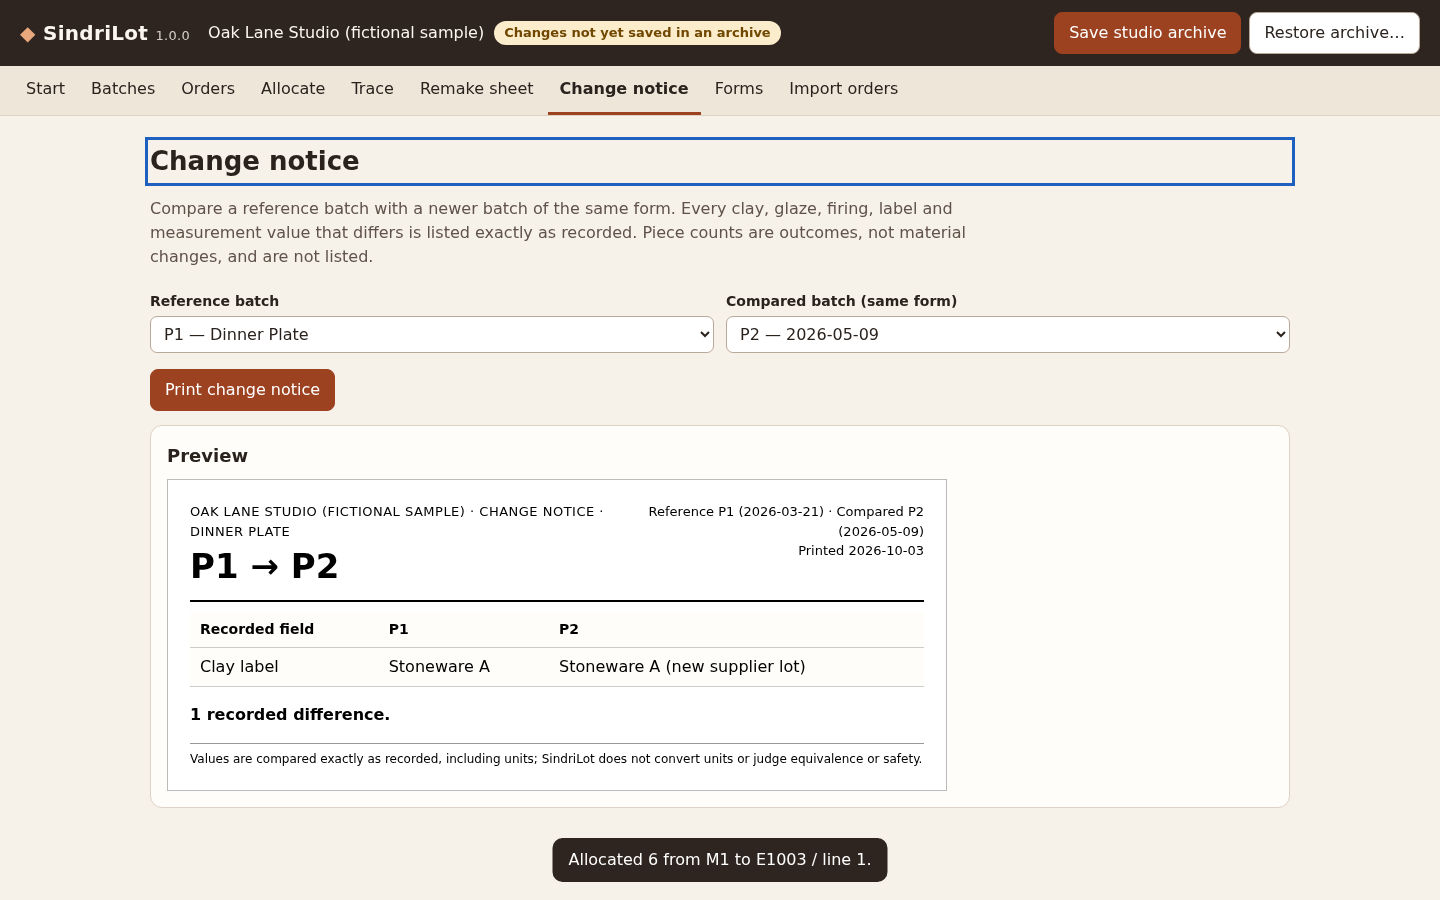
Task: Click the Preview section heading
Action: tap(207, 456)
